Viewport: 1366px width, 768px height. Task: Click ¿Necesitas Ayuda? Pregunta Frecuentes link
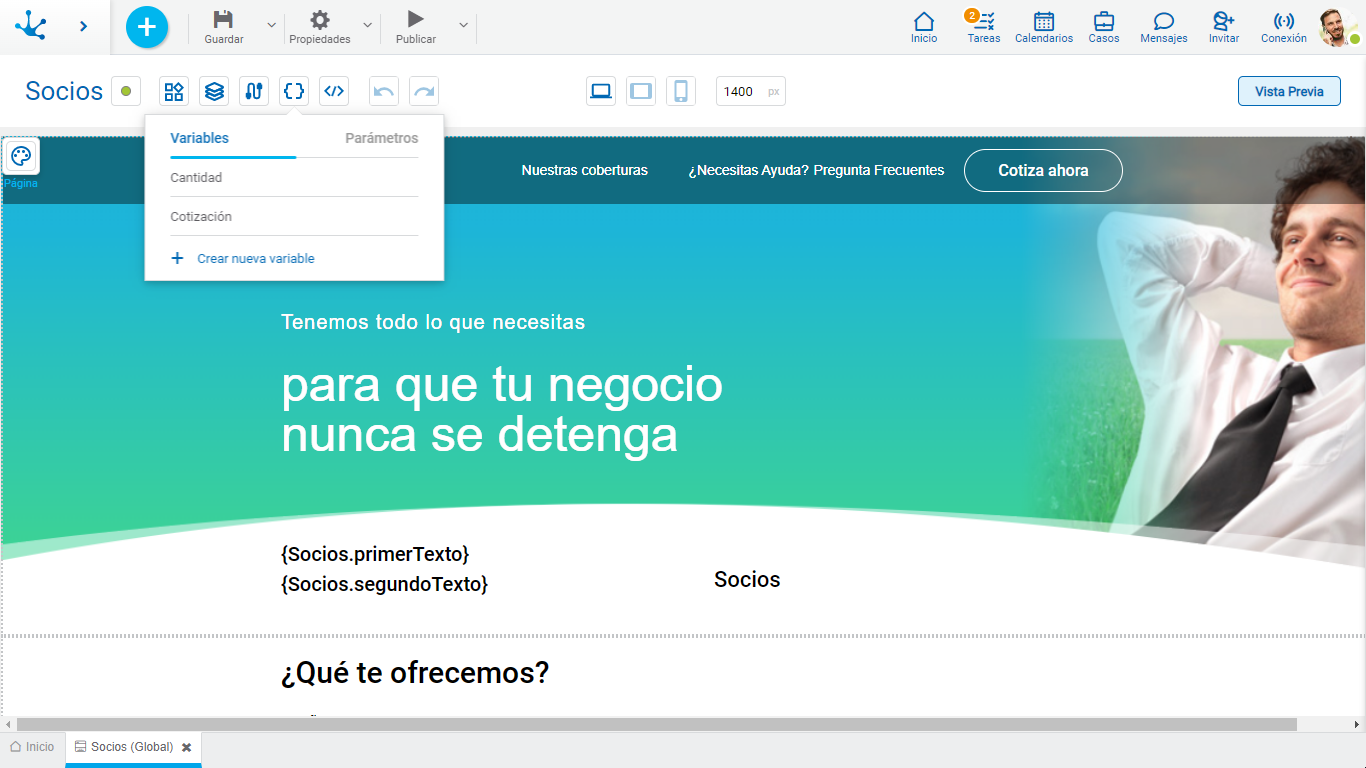pyautogui.click(x=816, y=170)
